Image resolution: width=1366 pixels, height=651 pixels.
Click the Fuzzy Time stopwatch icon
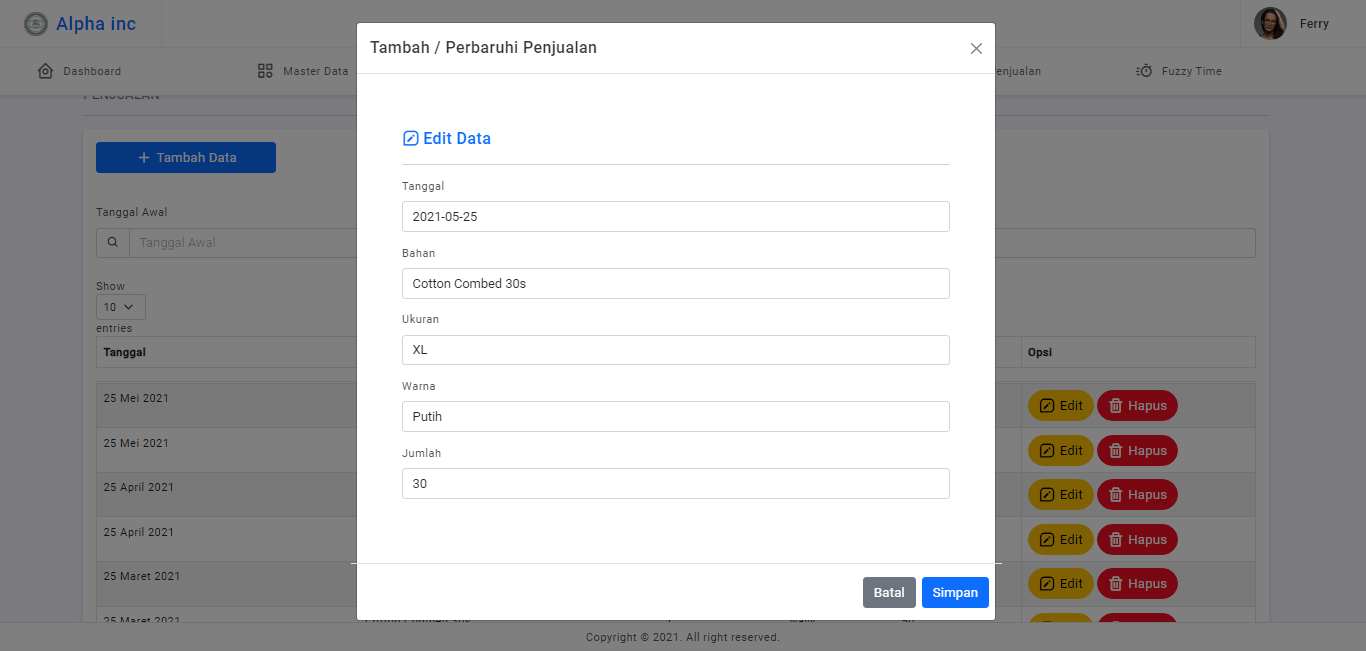point(1144,71)
